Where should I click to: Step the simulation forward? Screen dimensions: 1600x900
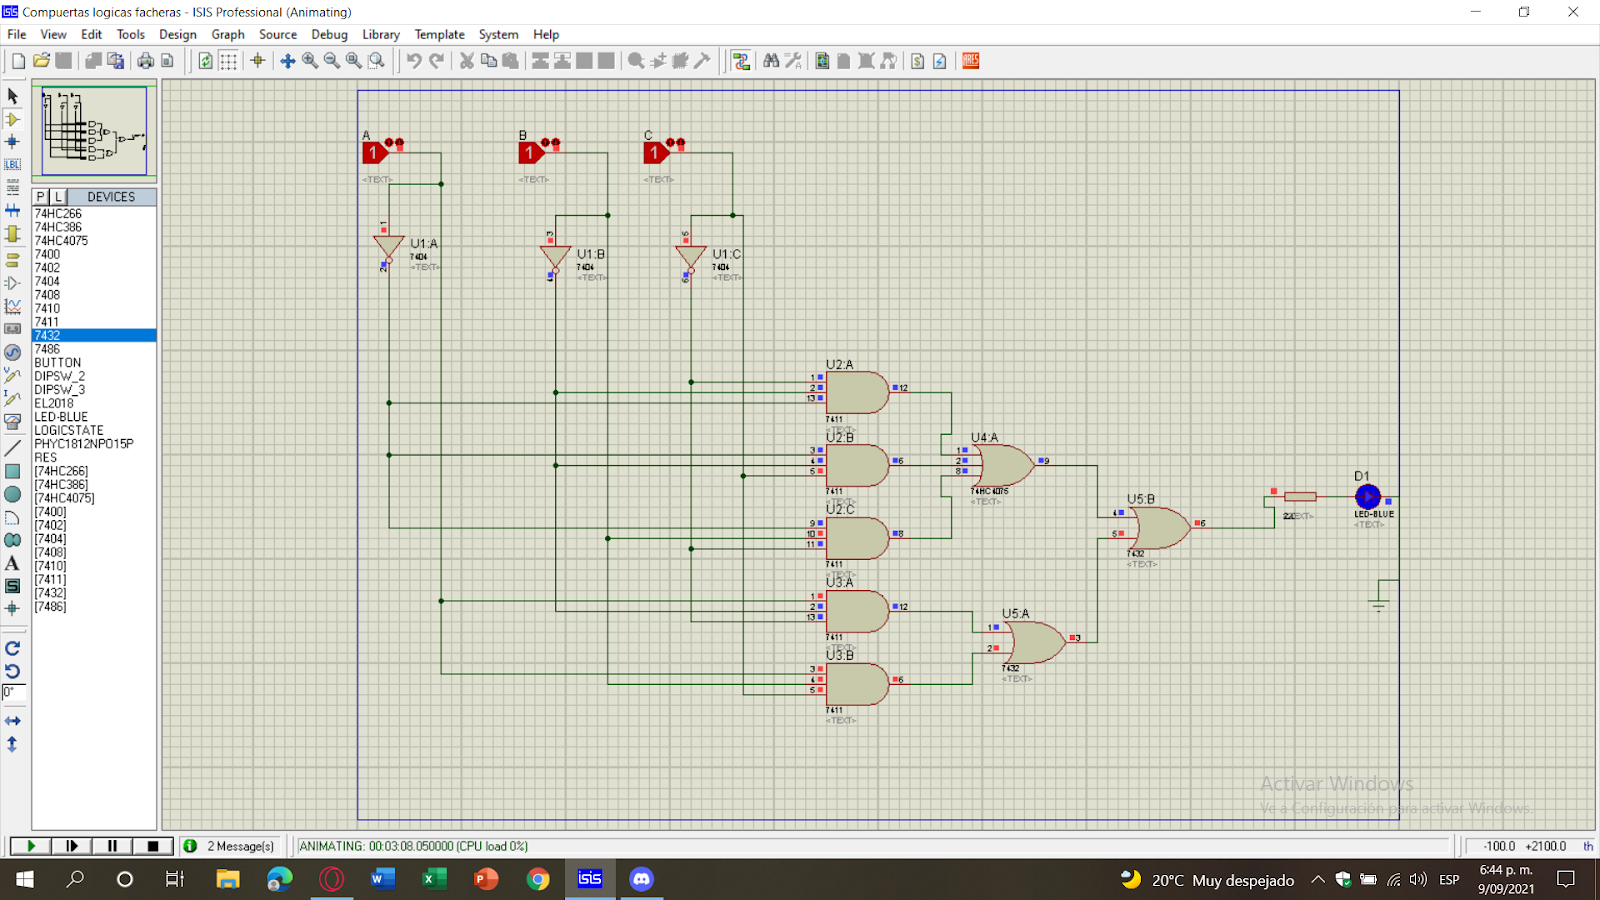[x=72, y=846]
